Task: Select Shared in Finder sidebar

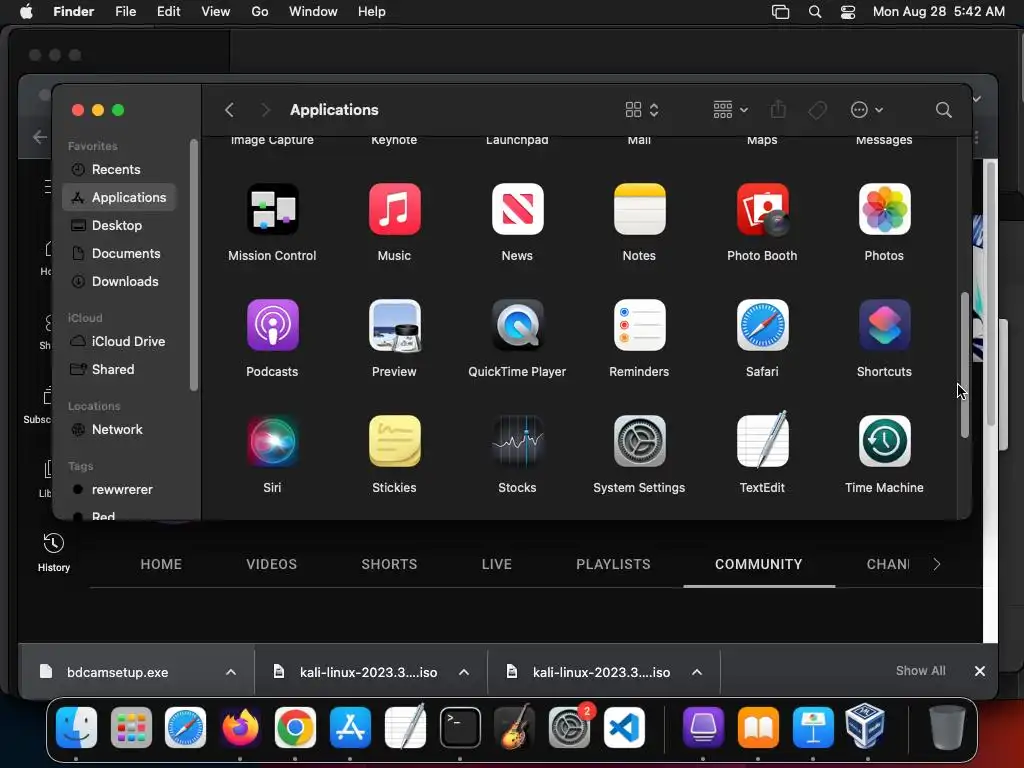Action: [x=120, y=370]
